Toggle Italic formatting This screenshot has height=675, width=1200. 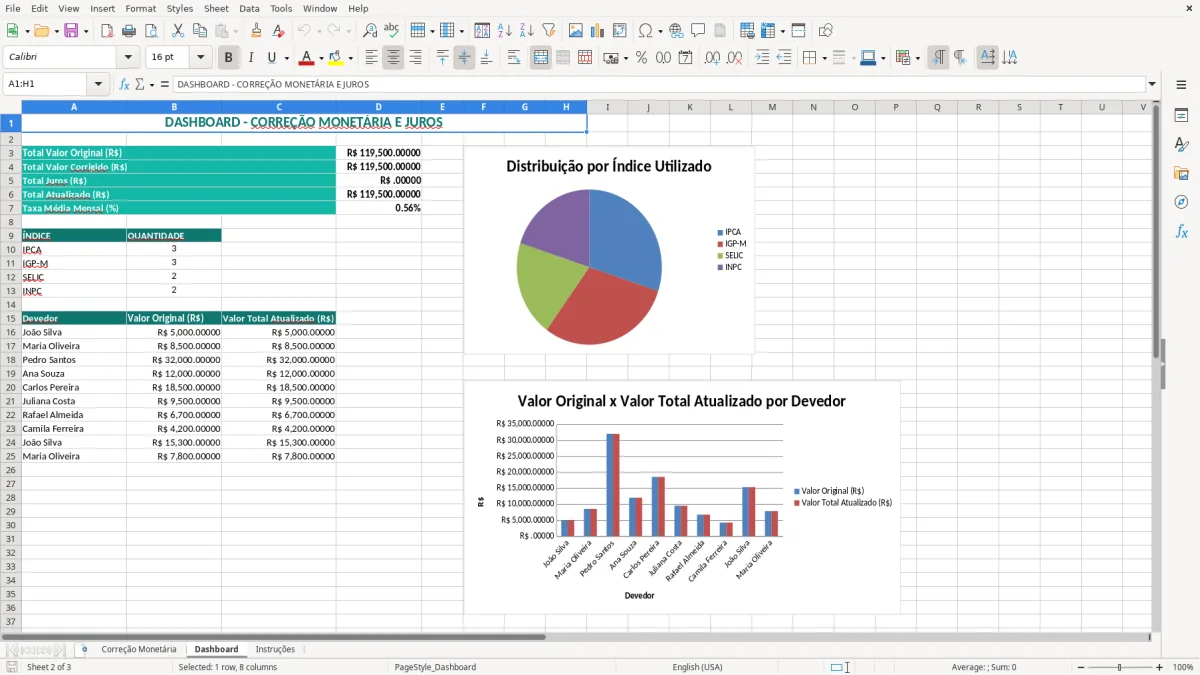[x=250, y=58]
